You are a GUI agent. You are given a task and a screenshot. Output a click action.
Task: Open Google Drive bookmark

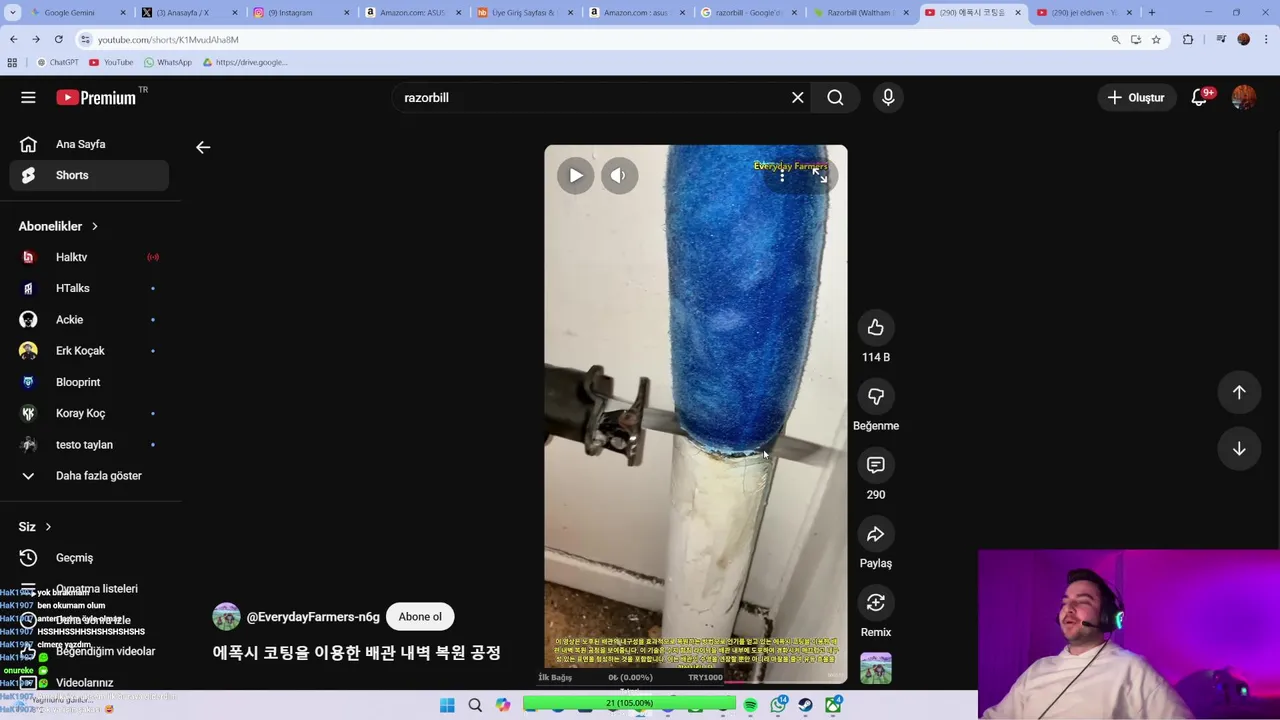(x=245, y=62)
